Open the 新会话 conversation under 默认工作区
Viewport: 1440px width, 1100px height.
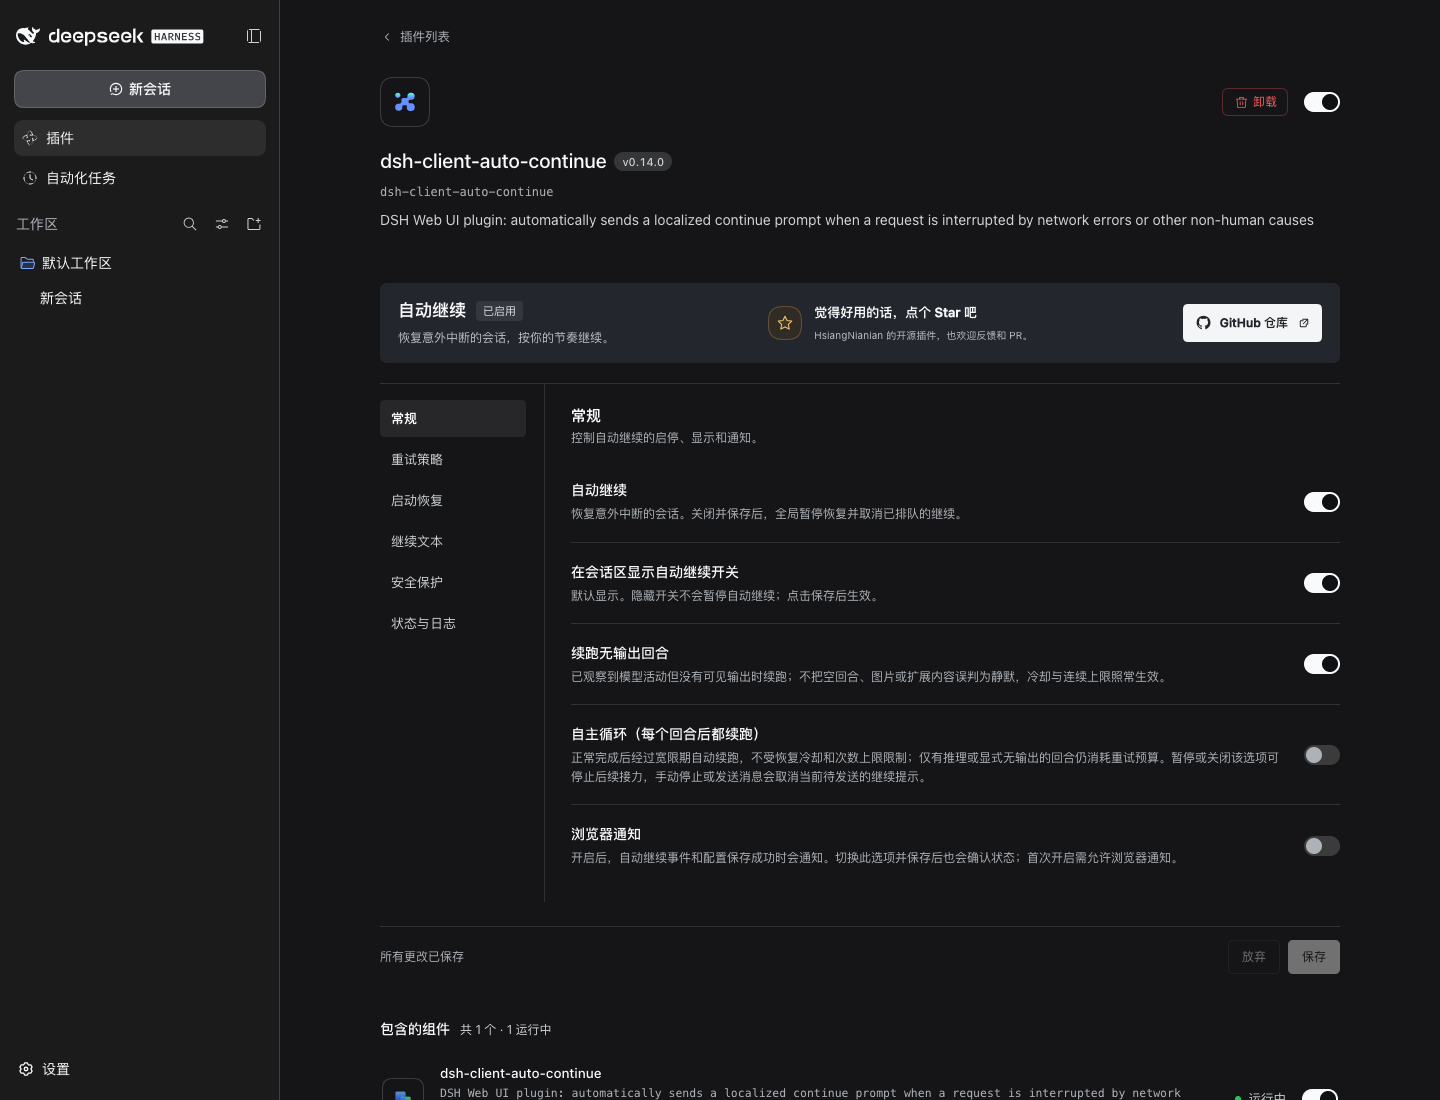coord(140,298)
